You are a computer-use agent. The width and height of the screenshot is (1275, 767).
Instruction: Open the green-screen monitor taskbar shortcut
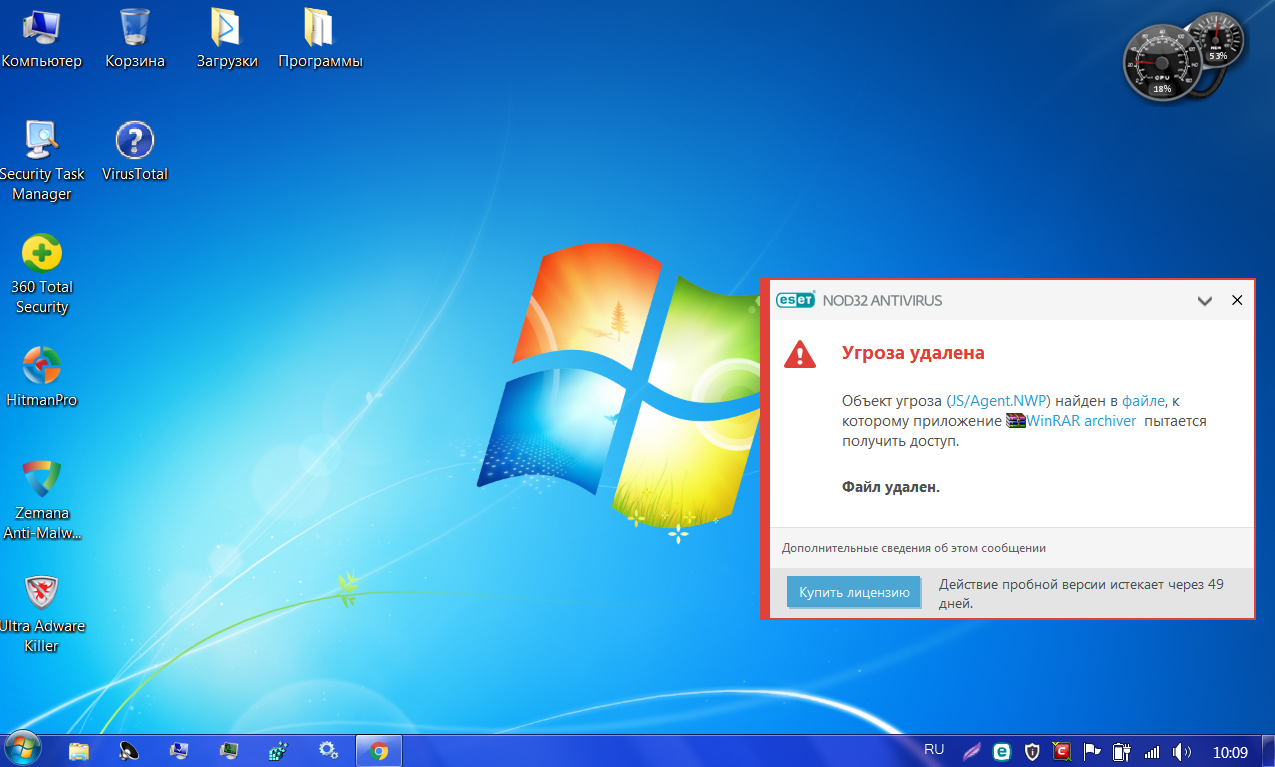tap(229, 750)
